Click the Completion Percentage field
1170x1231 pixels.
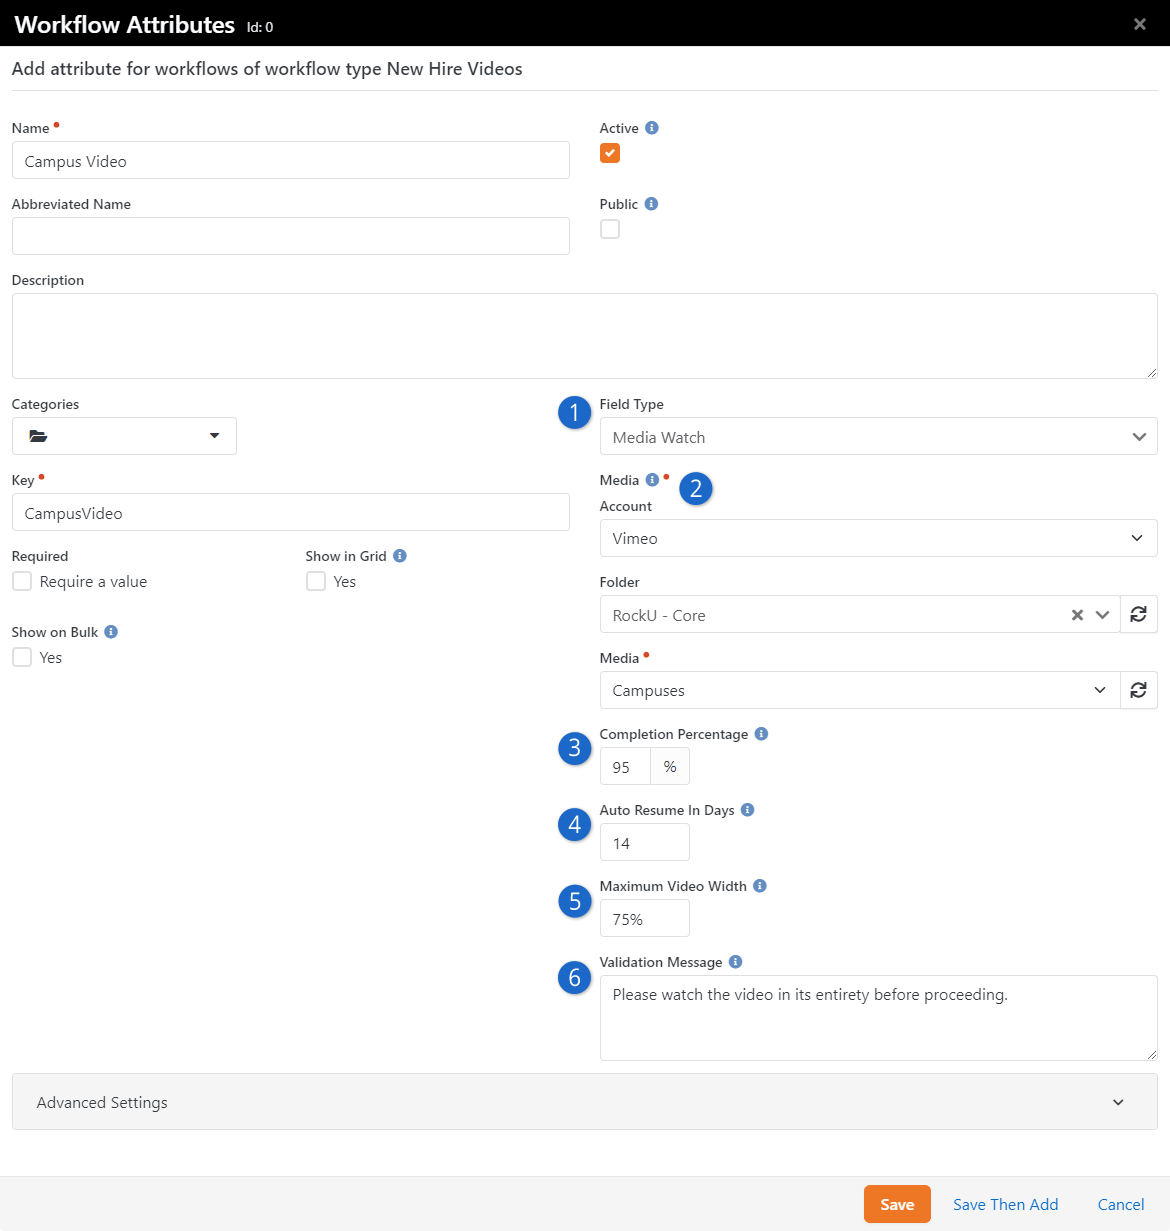click(x=625, y=766)
